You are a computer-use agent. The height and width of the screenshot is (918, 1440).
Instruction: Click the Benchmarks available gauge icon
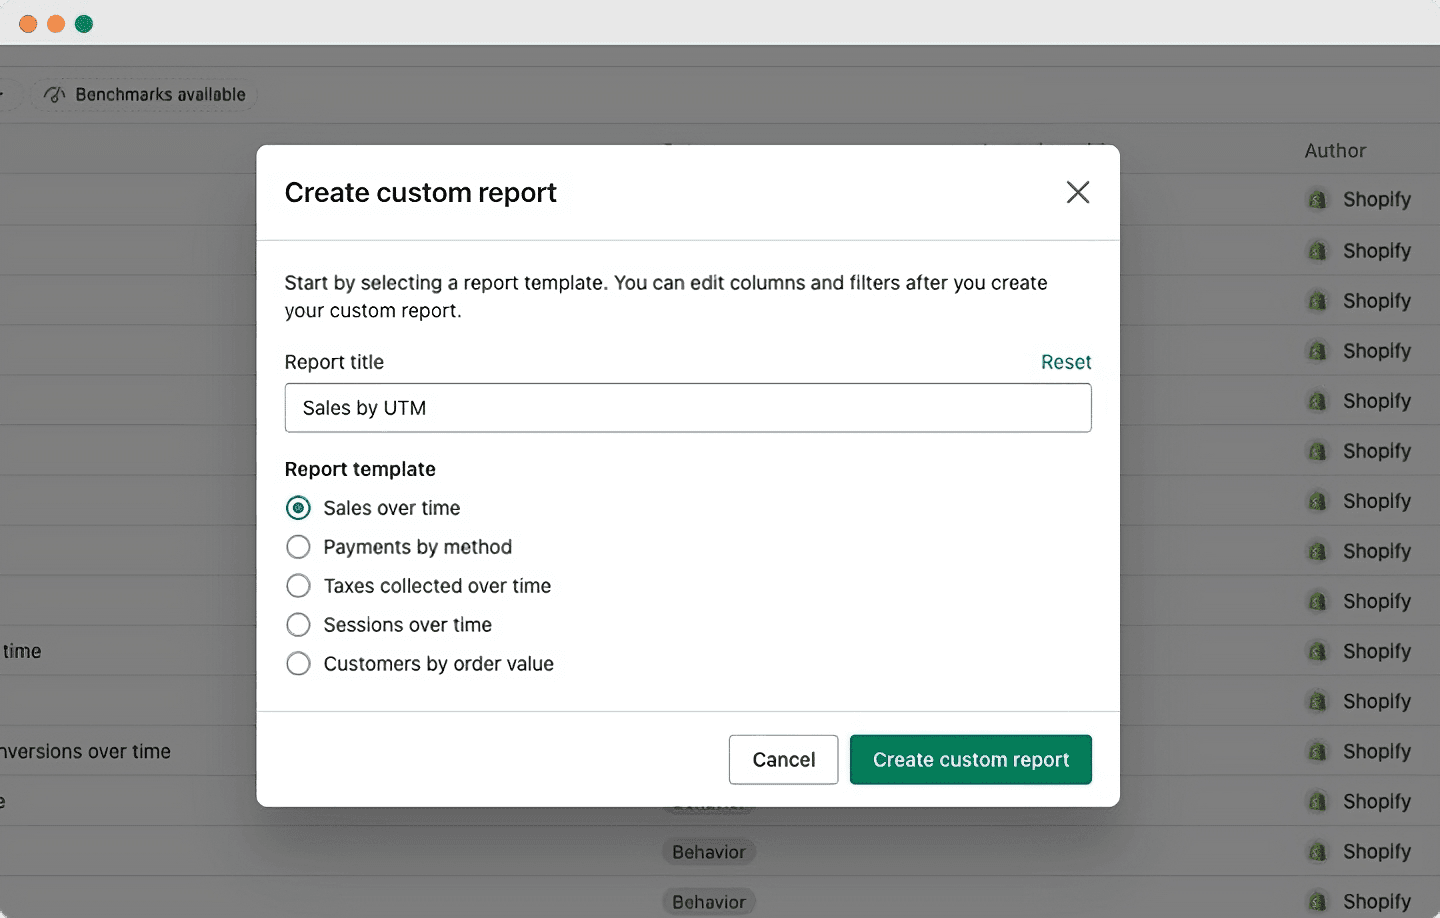55,95
